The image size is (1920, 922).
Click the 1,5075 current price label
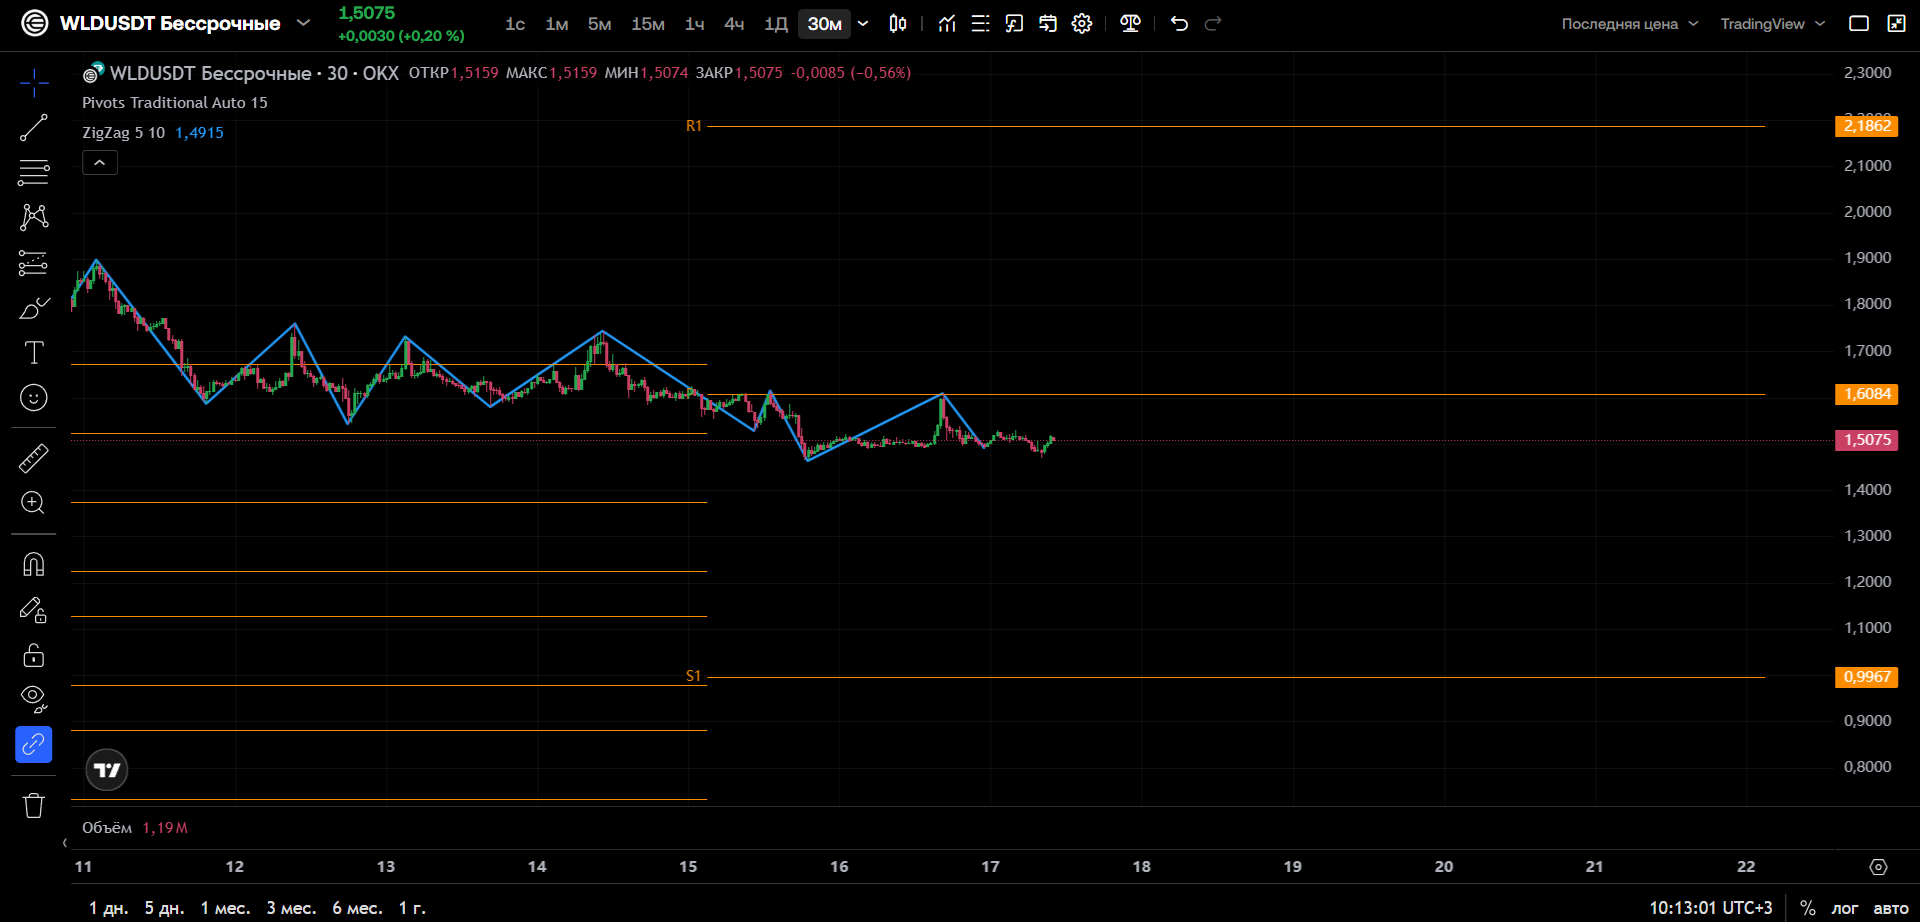coord(1866,440)
